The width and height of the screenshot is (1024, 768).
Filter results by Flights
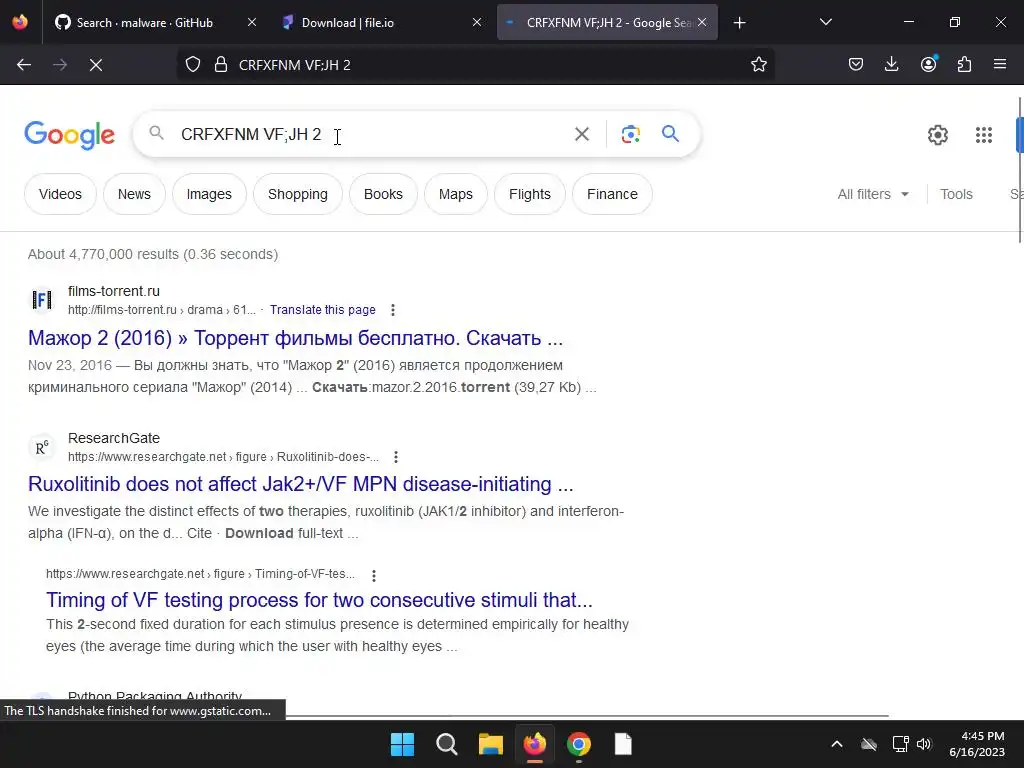click(530, 194)
